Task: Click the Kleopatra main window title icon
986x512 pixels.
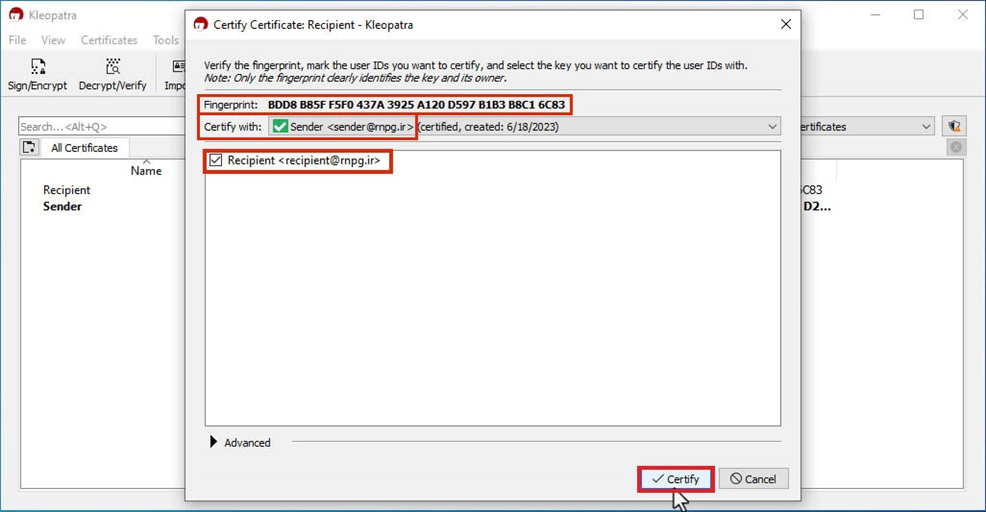Action: (16, 14)
